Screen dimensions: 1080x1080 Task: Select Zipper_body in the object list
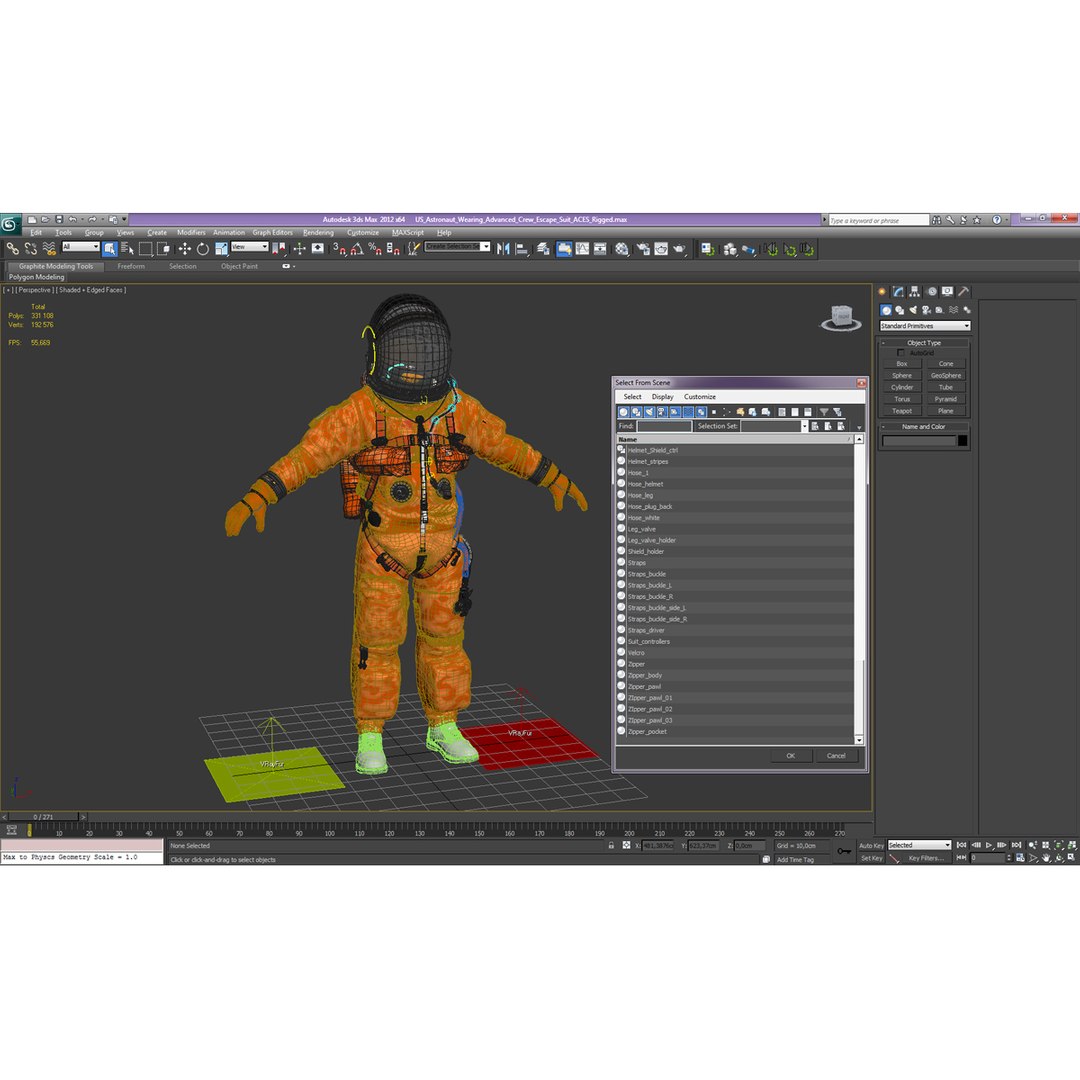point(734,675)
